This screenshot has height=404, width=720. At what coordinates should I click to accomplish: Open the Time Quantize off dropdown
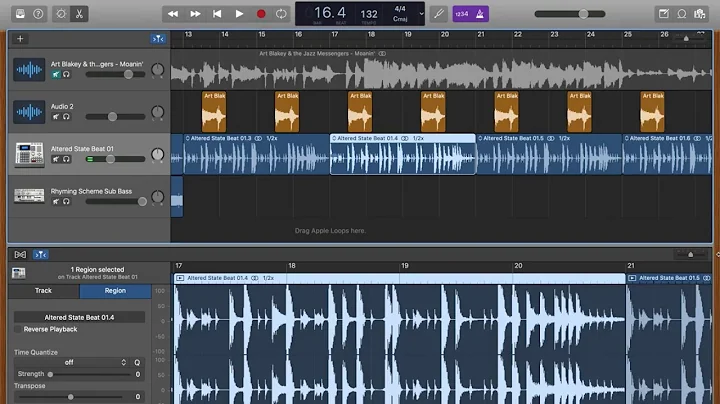[x=71, y=362]
